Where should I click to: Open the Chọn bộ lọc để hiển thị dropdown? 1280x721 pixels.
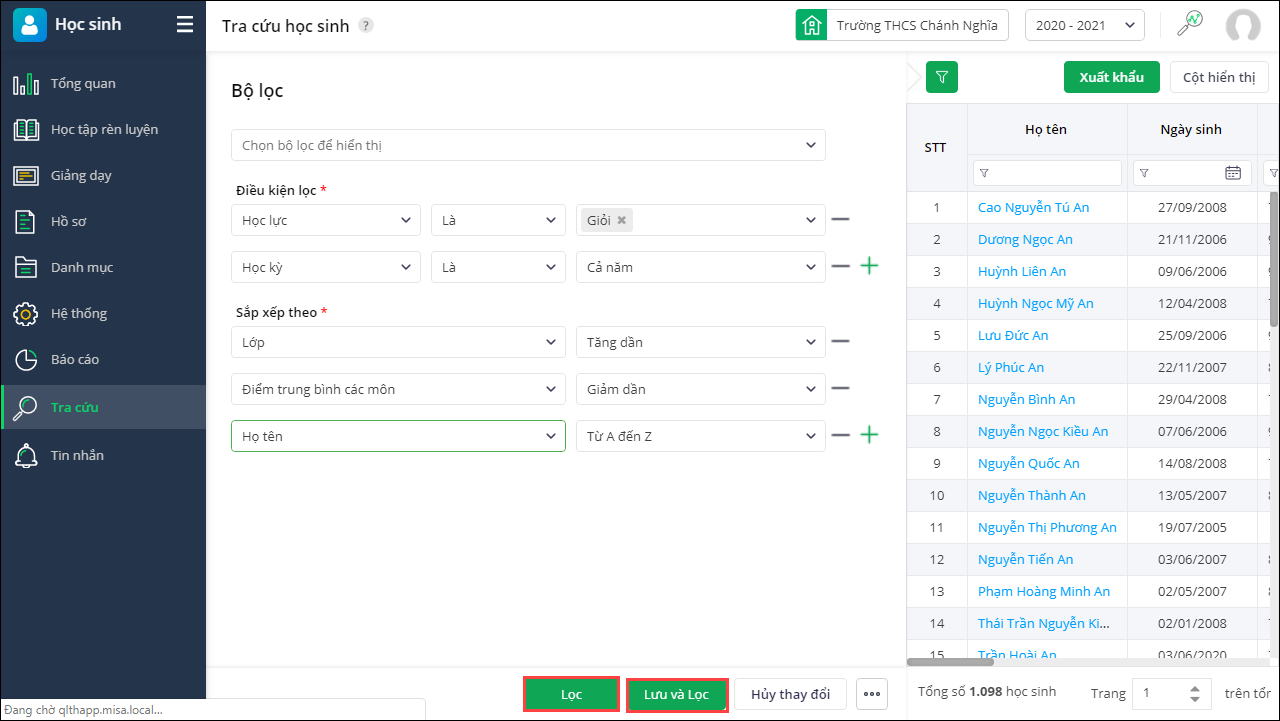[x=528, y=145]
